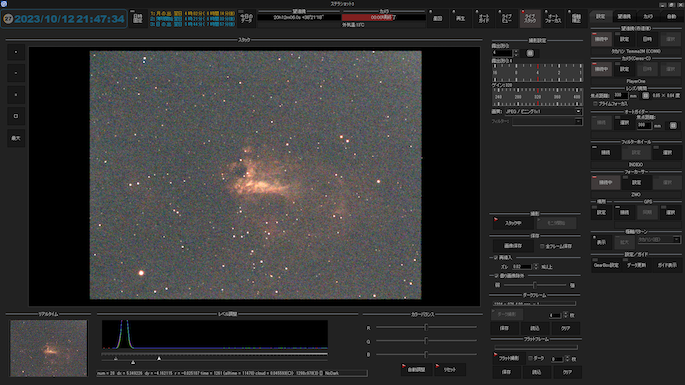
Task: Click the exposure seconds stepper arrows
Action: pos(516,53)
